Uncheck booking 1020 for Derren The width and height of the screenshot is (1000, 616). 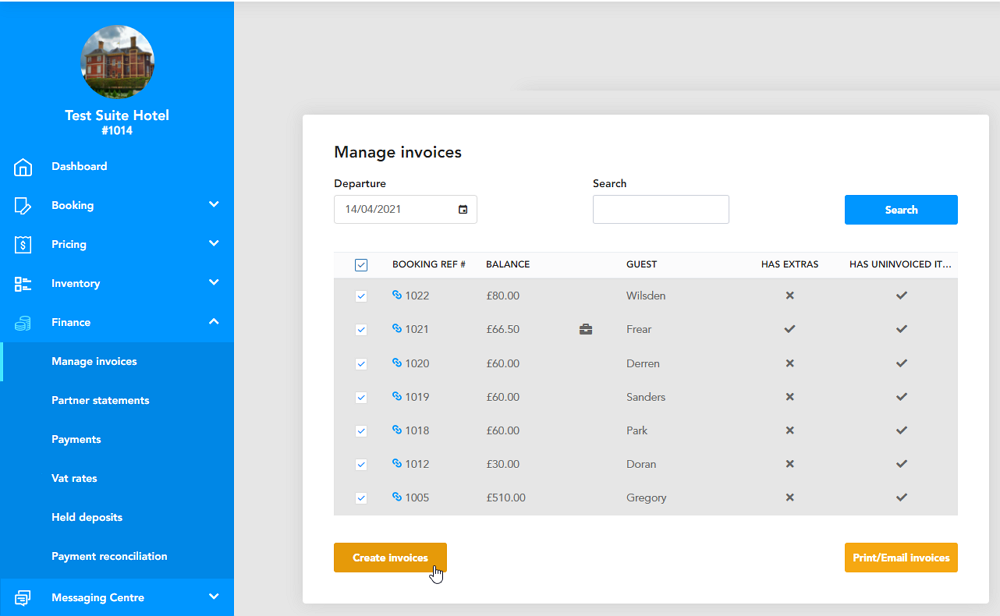pyautogui.click(x=361, y=364)
